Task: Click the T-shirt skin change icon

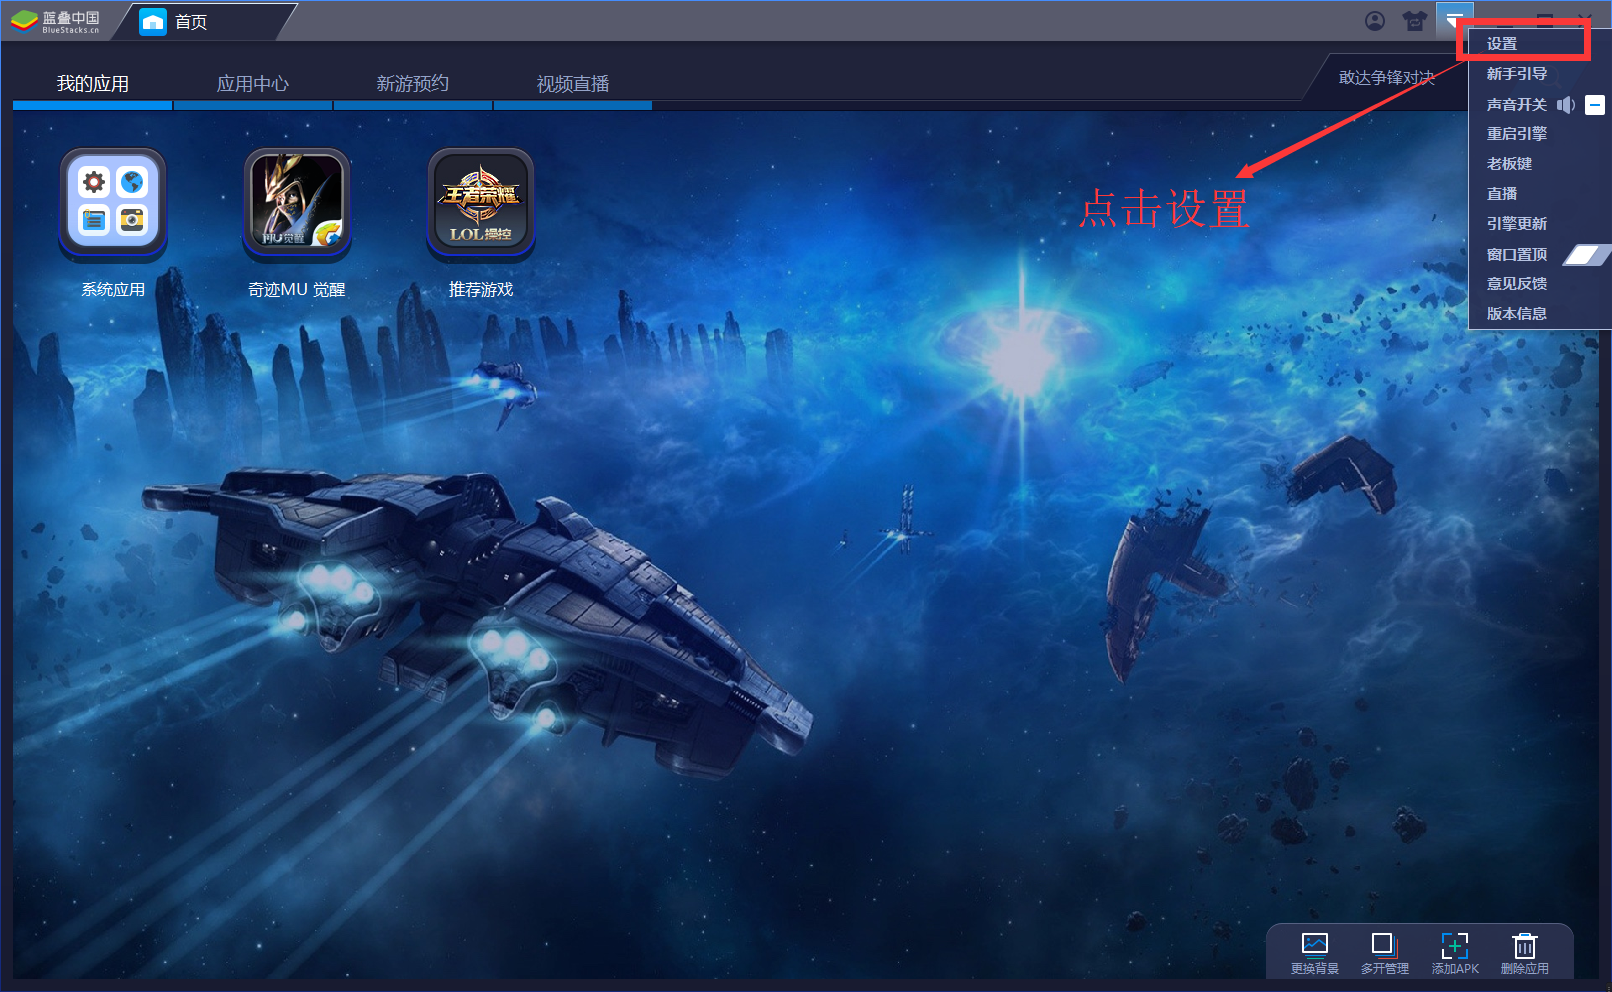Action: coord(1414,21)
